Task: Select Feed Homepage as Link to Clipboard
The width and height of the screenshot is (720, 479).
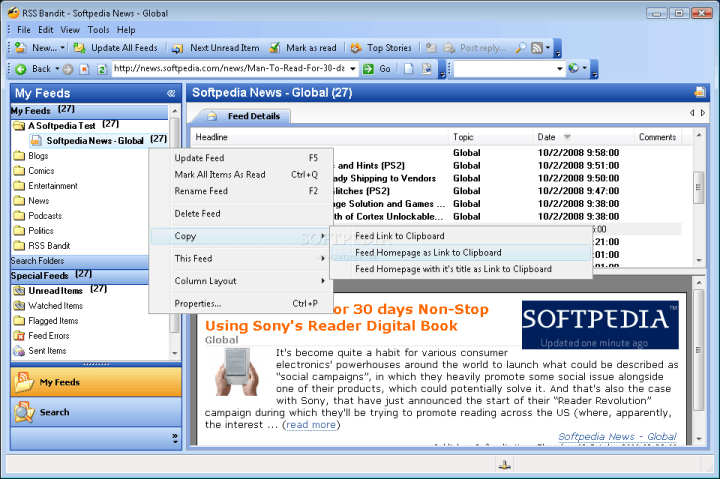Action: point(461,253)
